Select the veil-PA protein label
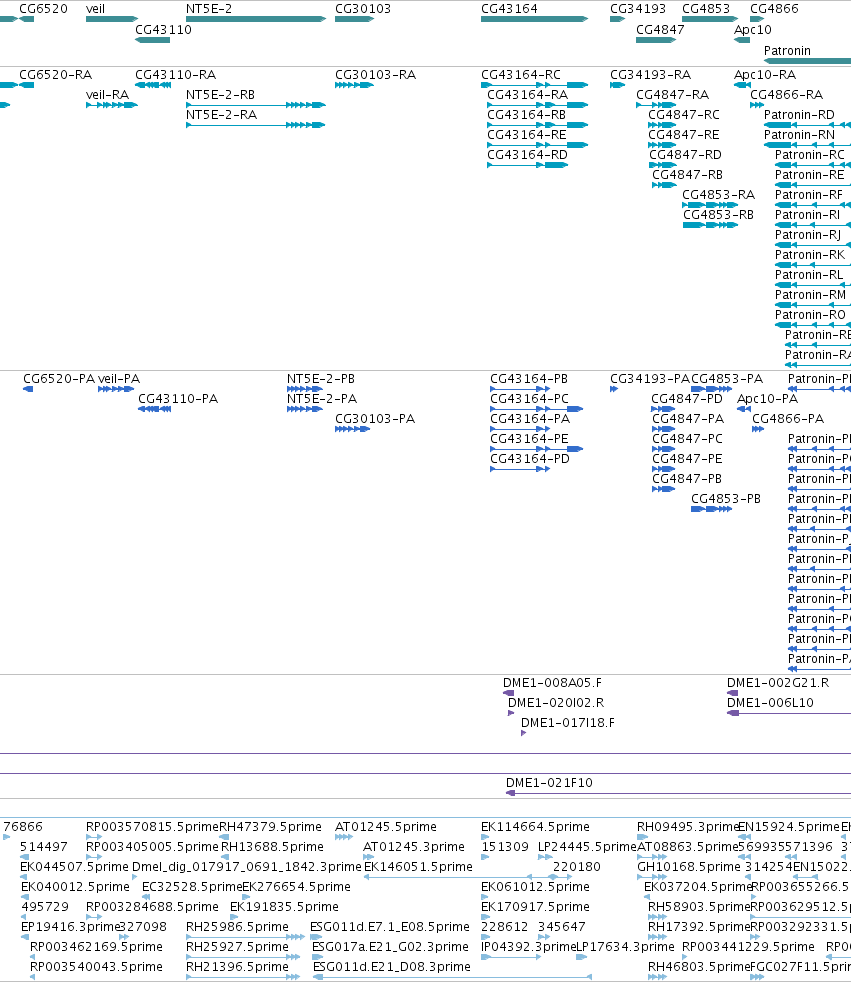Screen dimensions: 851x982 pyautogui.click(x=119, y=379)
